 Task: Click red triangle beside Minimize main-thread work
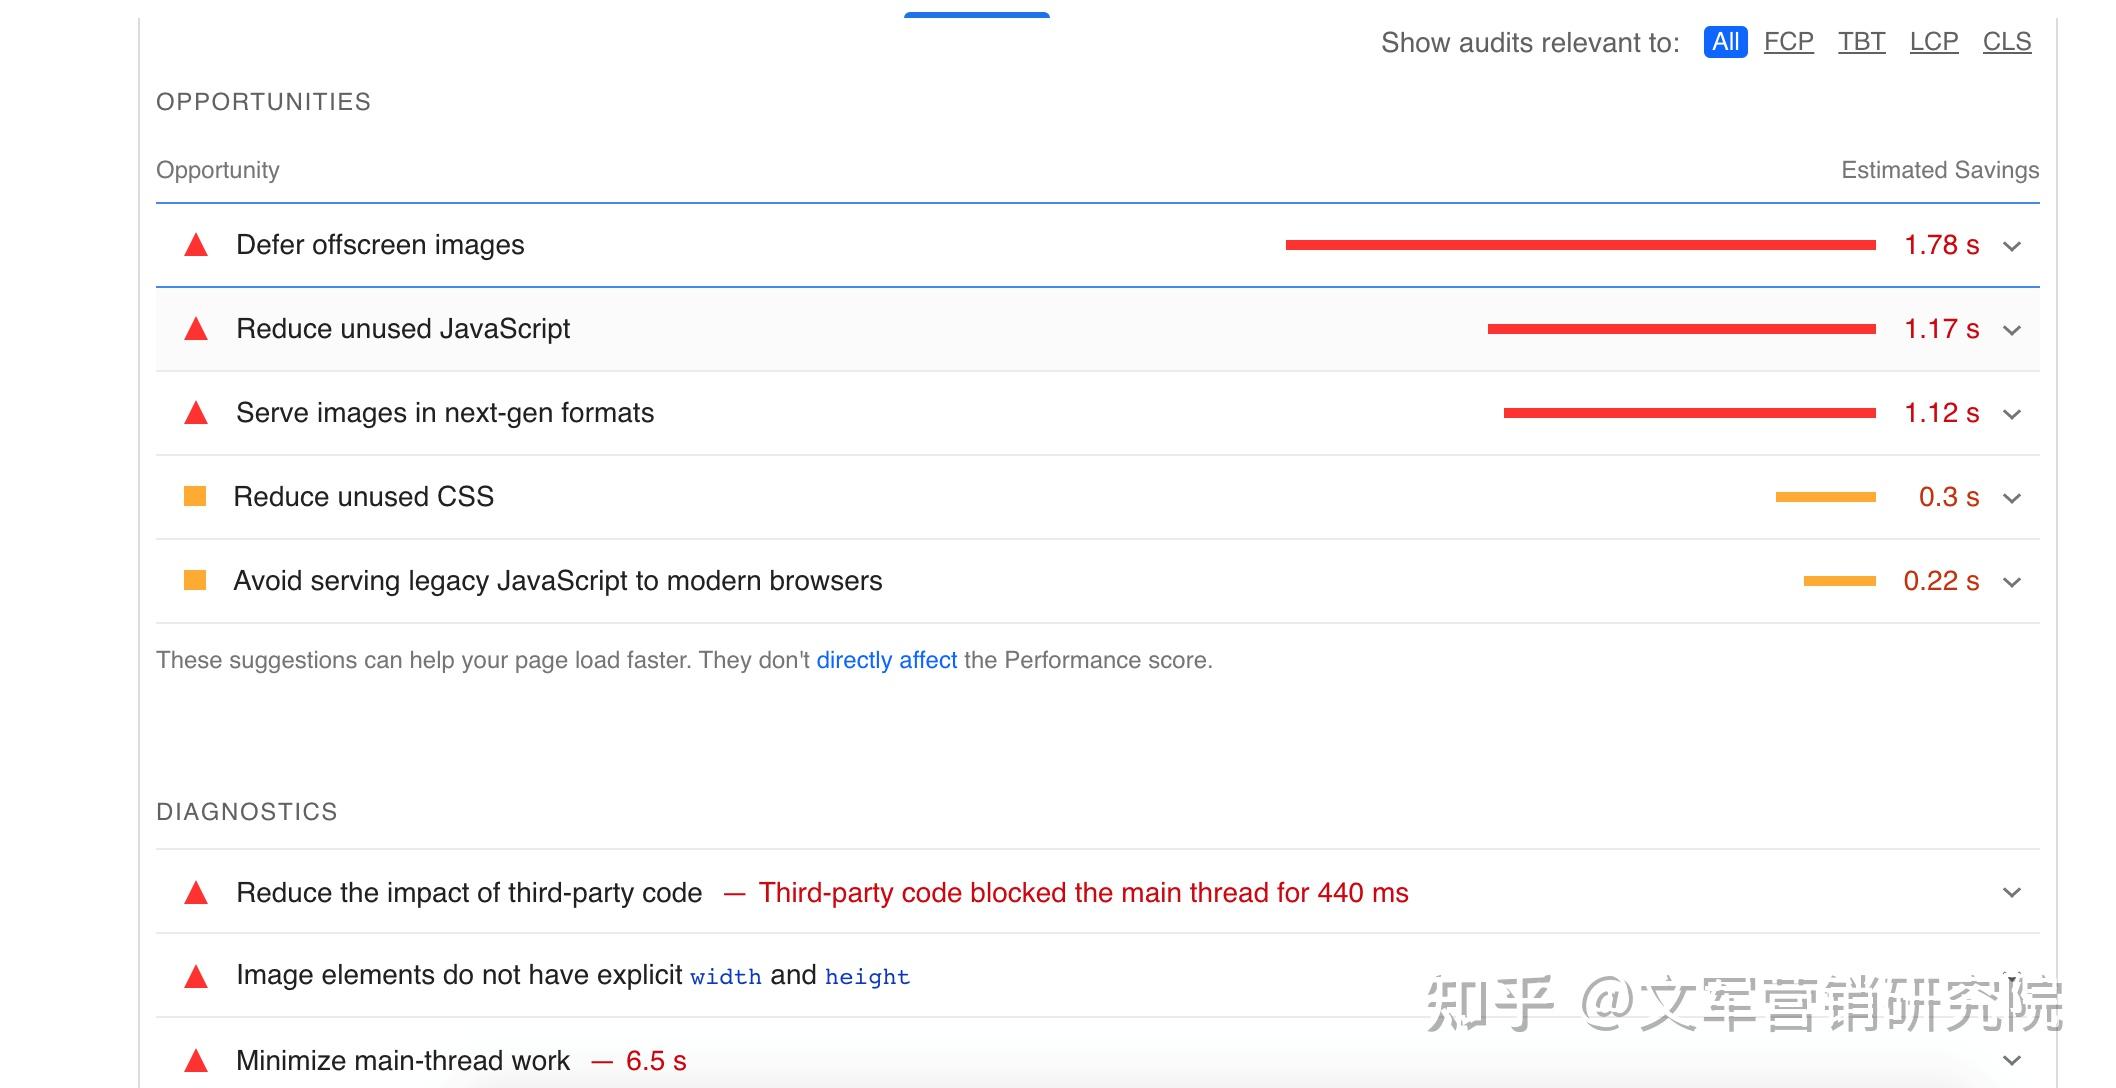(196, 1061)
